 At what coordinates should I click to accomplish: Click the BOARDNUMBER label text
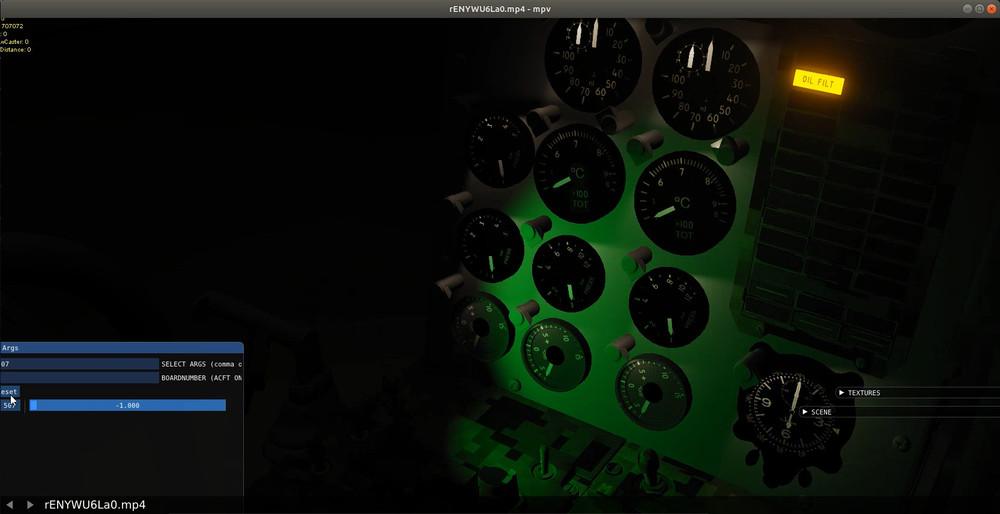(x=202, y=378)
